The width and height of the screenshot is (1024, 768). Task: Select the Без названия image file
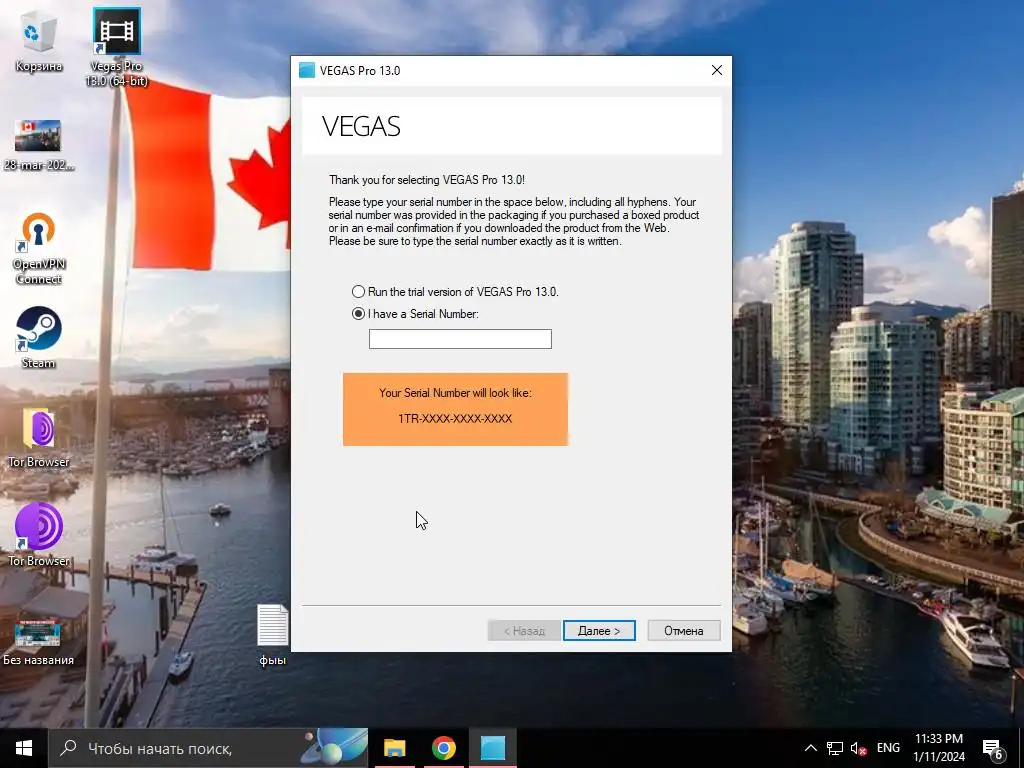(39, 641)
